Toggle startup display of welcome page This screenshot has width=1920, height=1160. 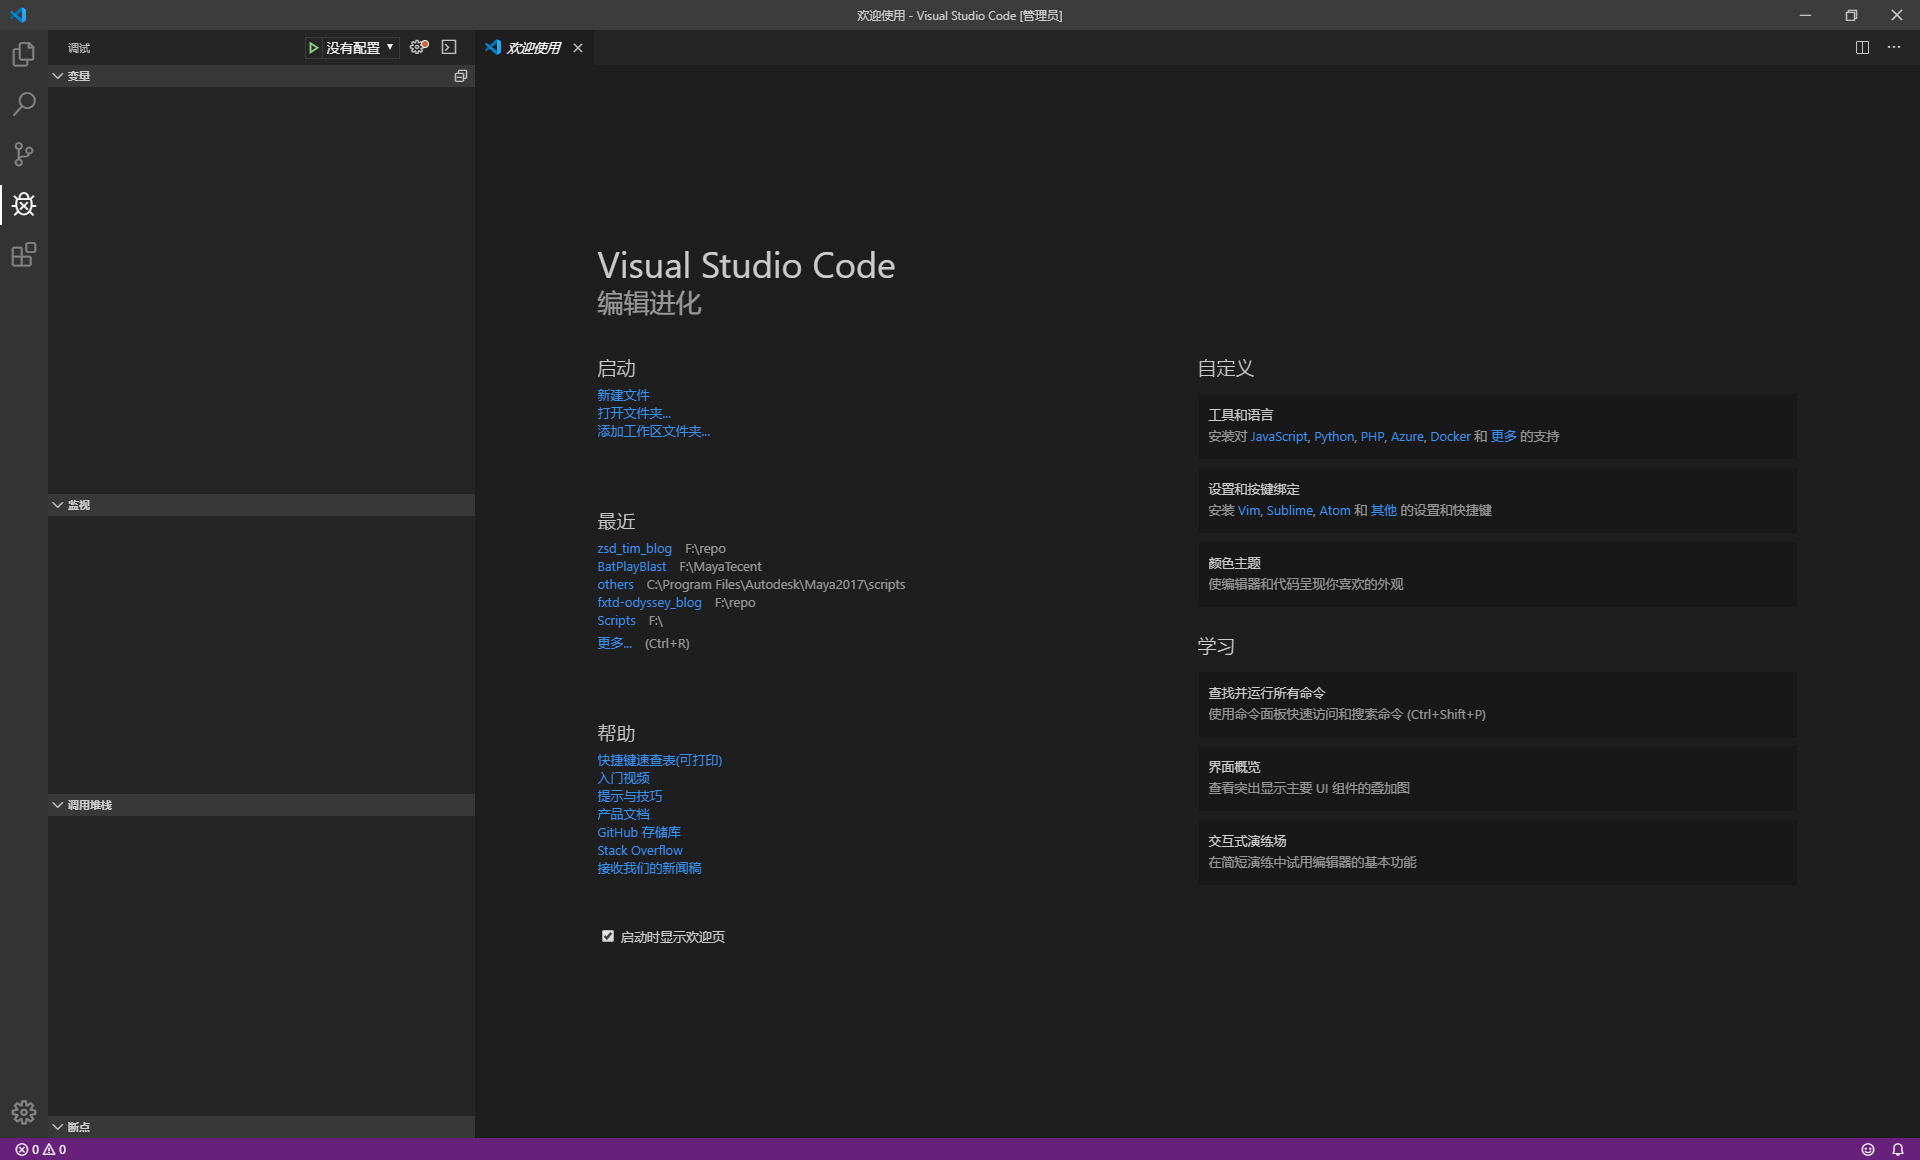coord(608,935)
